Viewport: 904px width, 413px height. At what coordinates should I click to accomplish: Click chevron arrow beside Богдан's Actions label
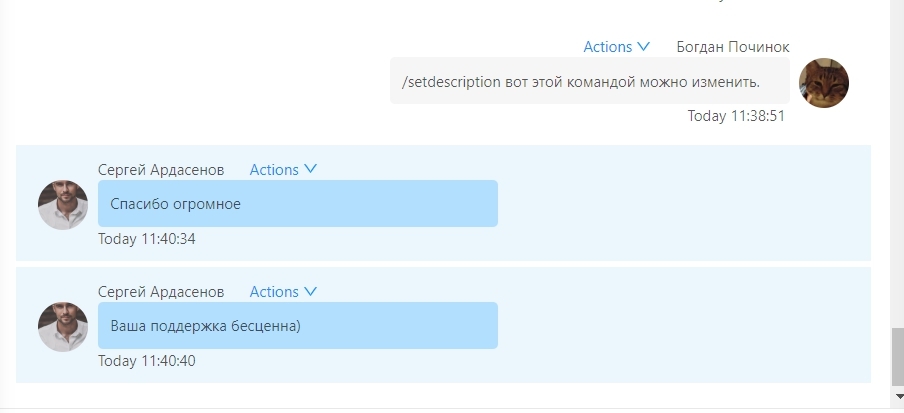tap(643, 47)
